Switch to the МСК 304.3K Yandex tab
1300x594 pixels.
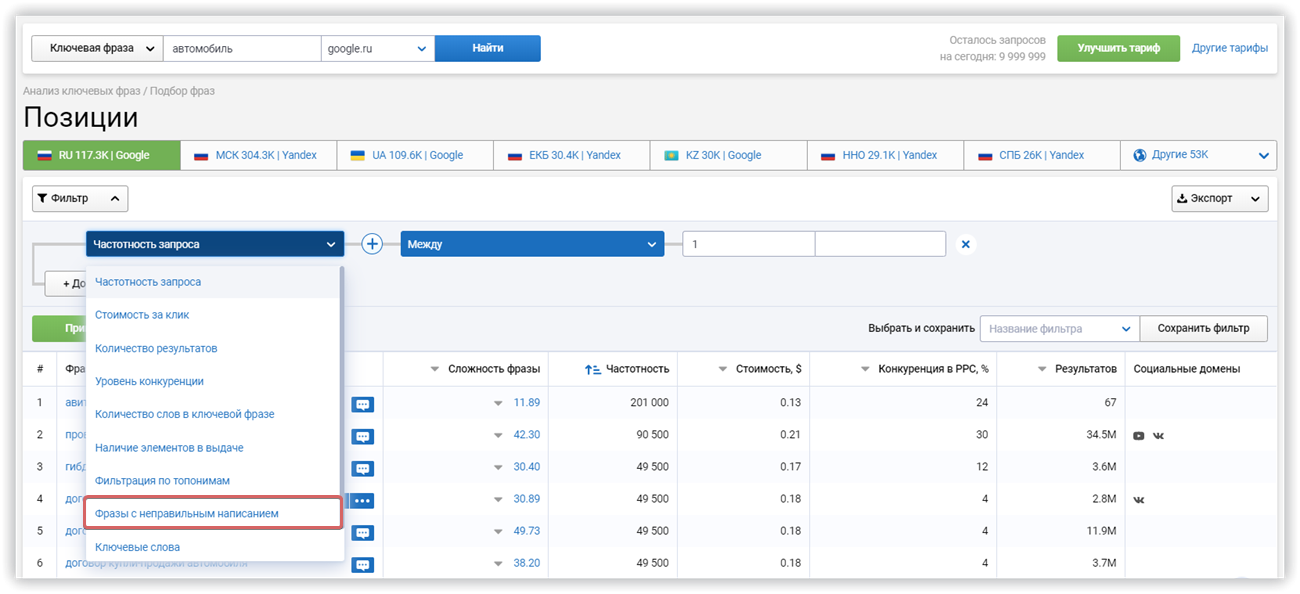[x=259, y=155]
